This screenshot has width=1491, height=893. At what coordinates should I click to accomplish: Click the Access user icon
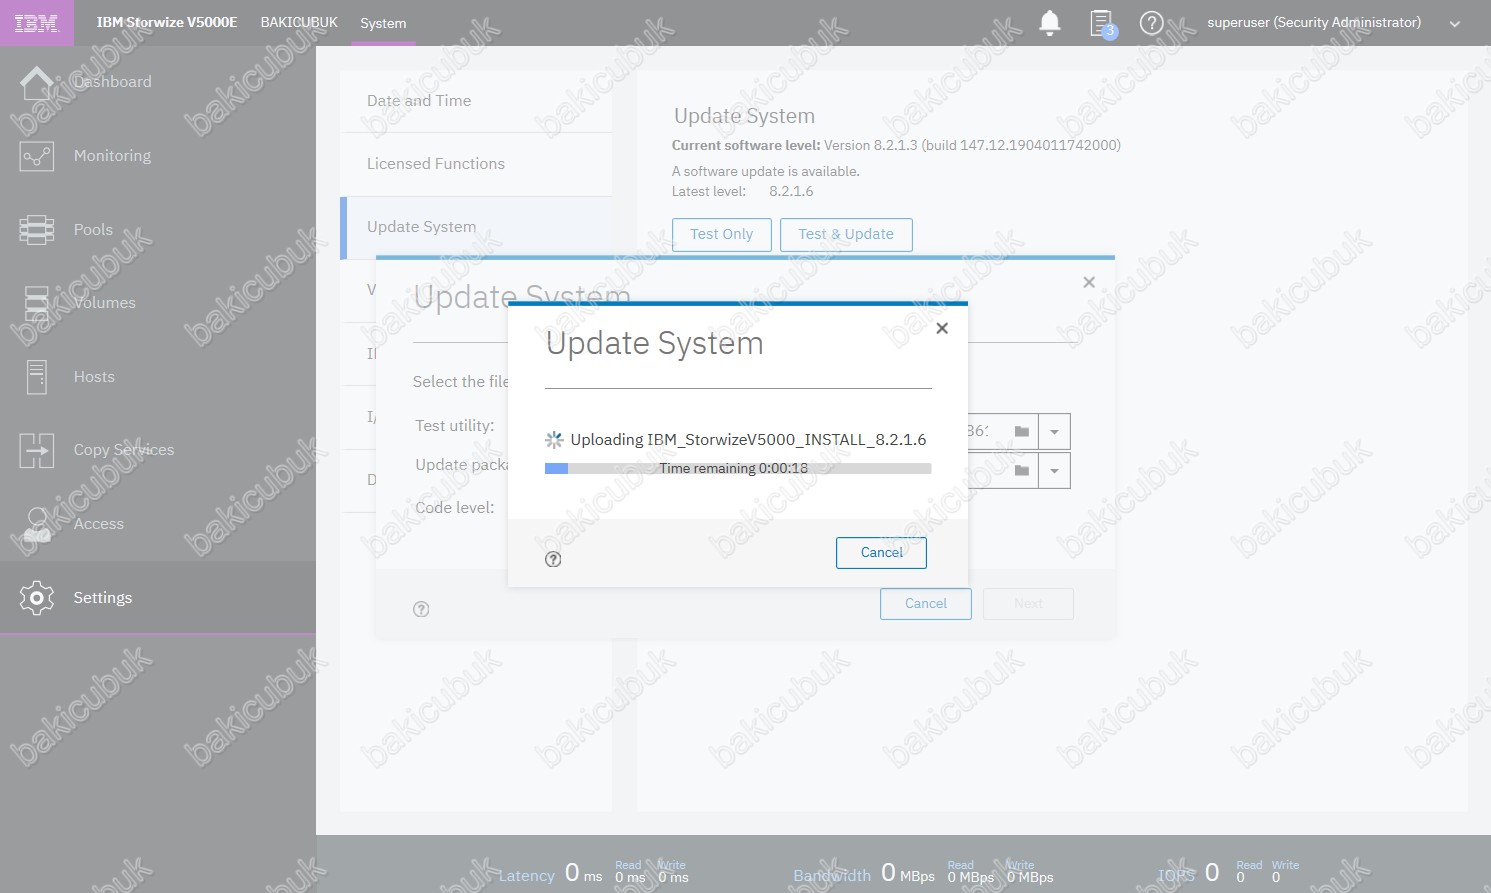coord(37,524)
